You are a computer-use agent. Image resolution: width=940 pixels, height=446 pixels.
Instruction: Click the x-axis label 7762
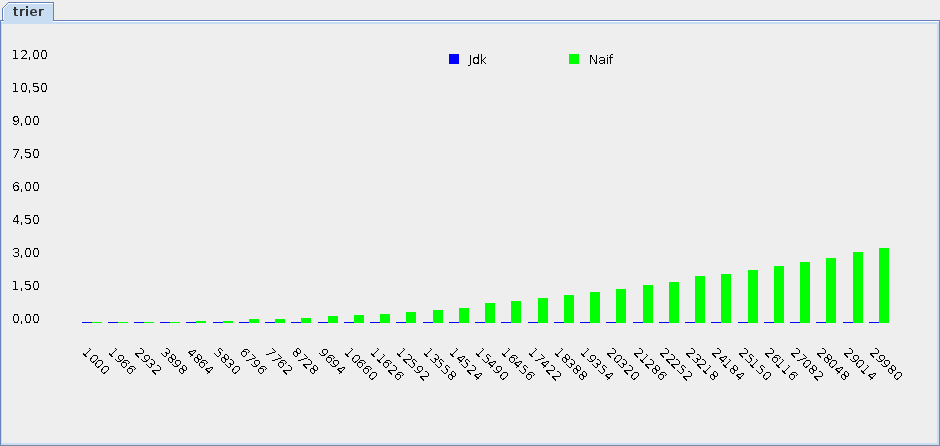point(279,361)
